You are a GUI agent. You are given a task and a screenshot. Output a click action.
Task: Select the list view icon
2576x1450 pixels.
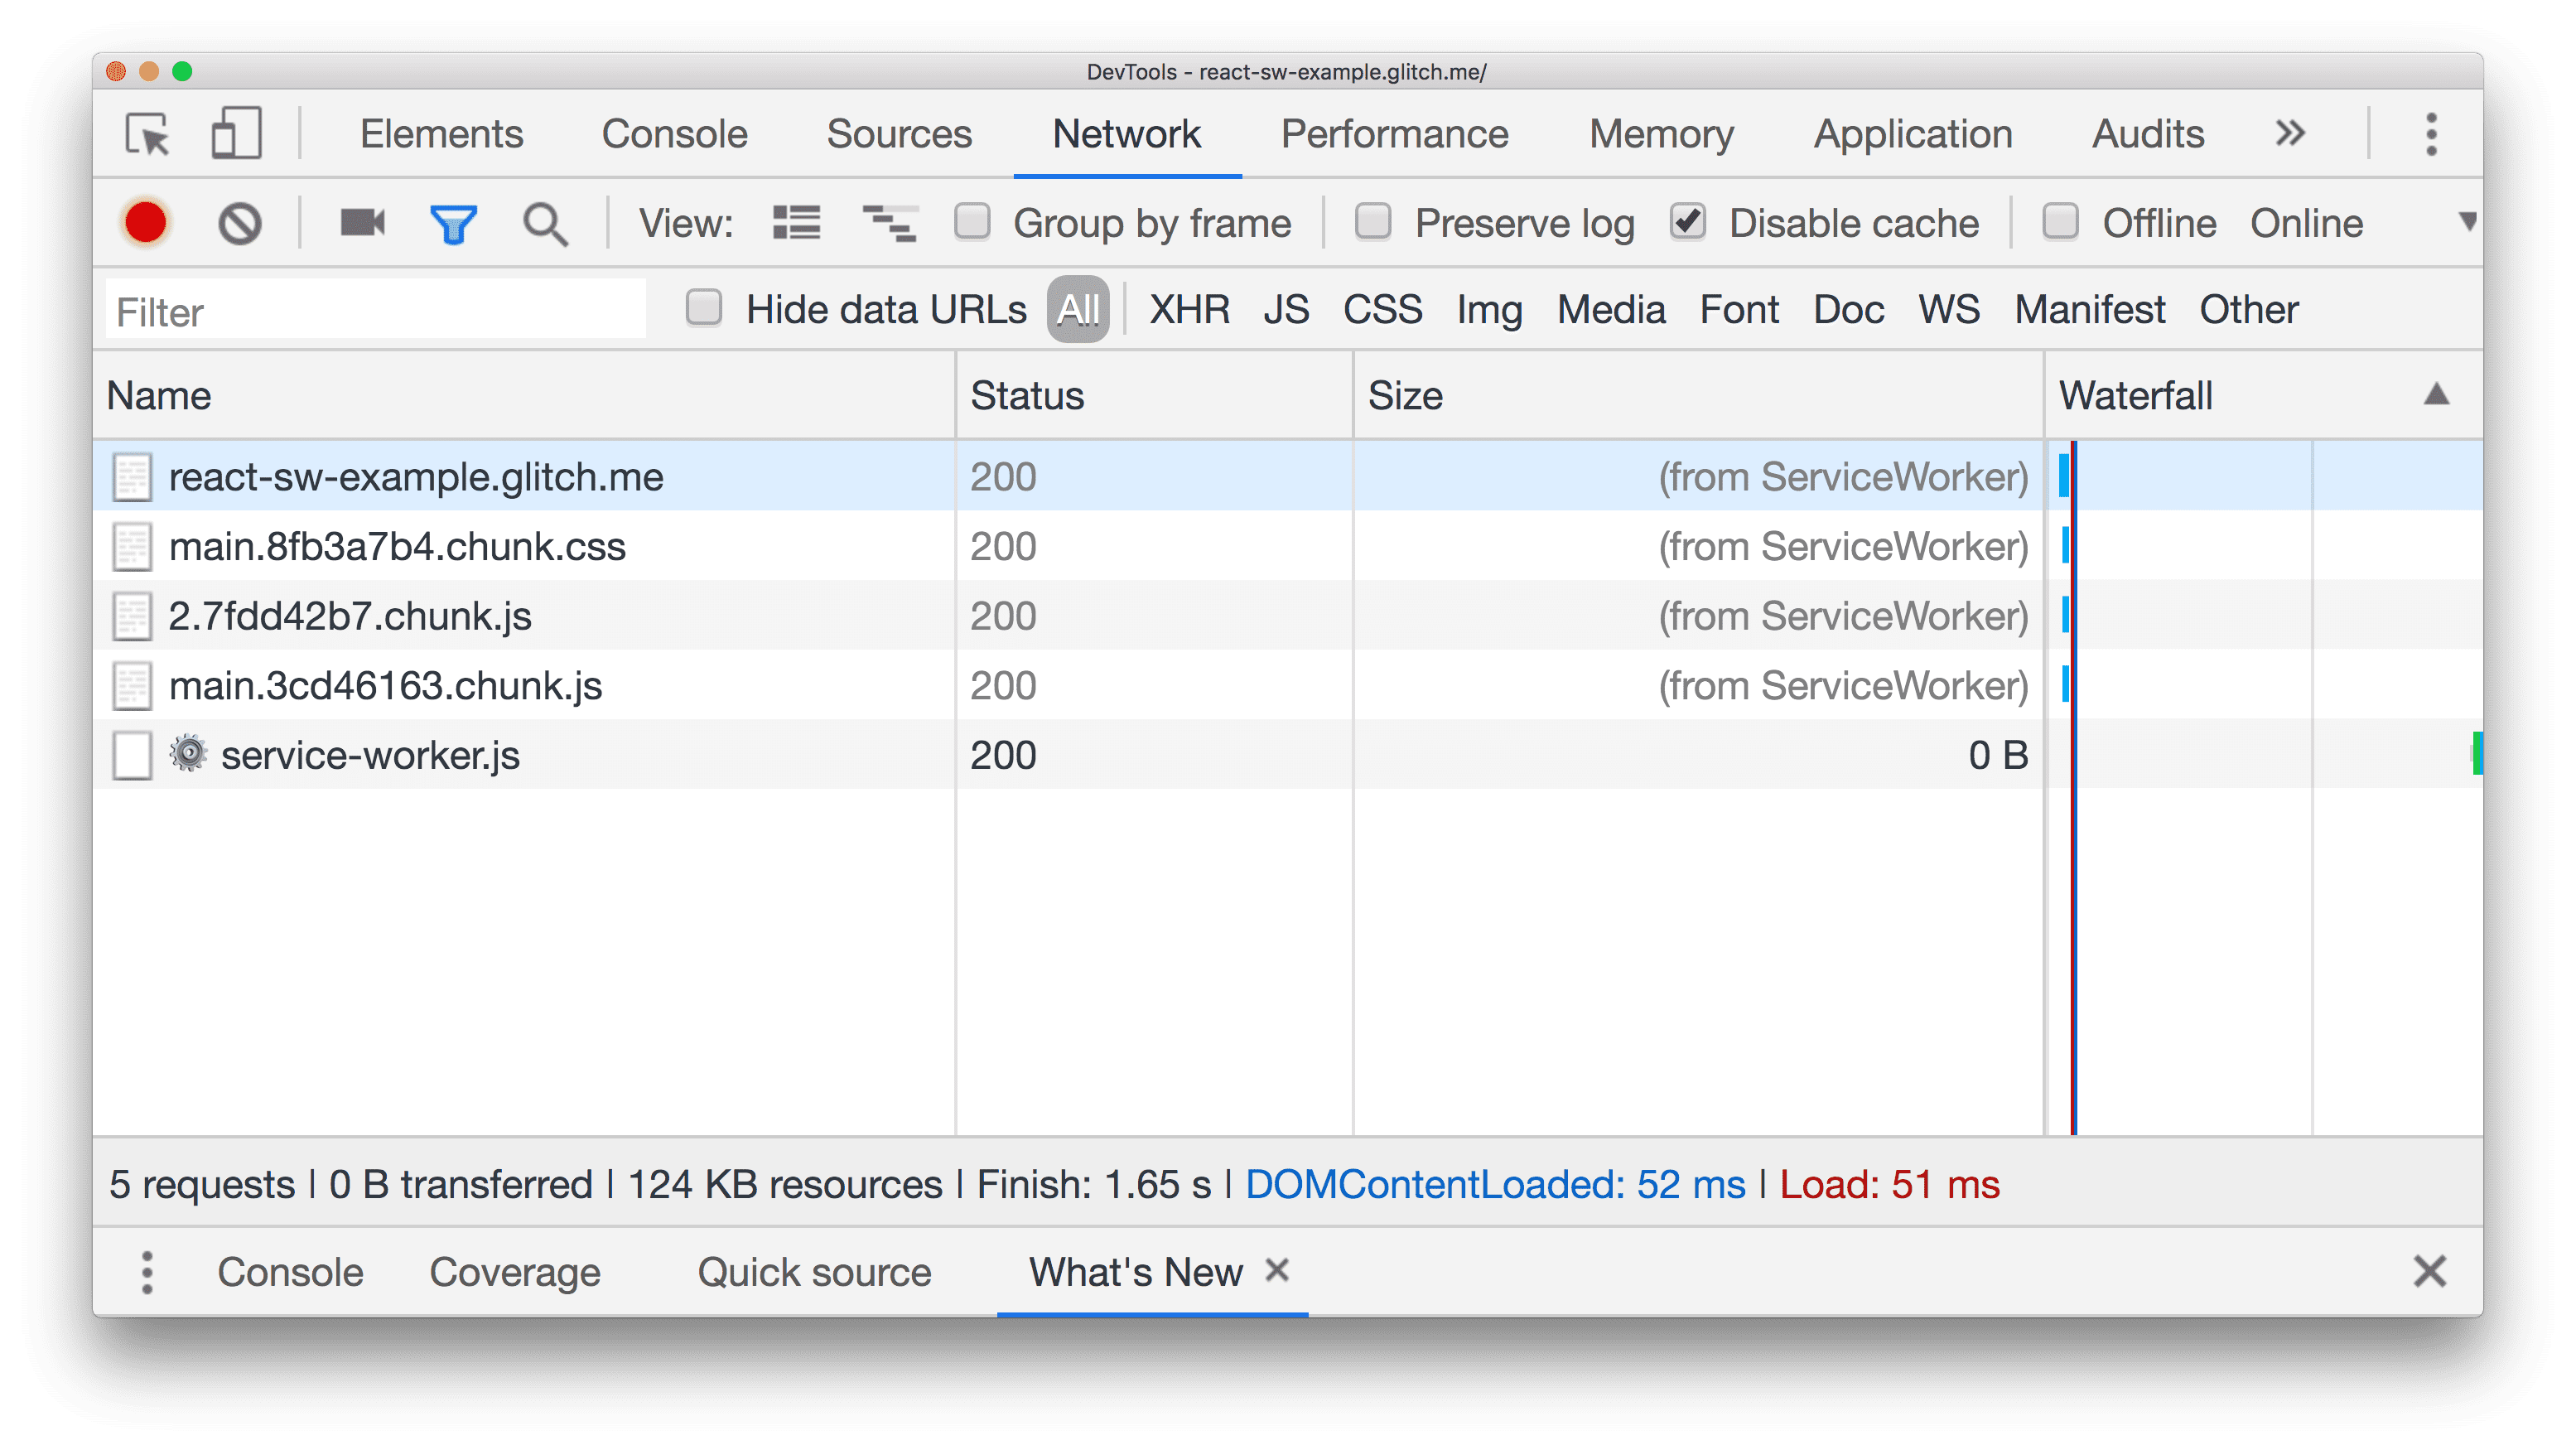click(x=798, y=223)
